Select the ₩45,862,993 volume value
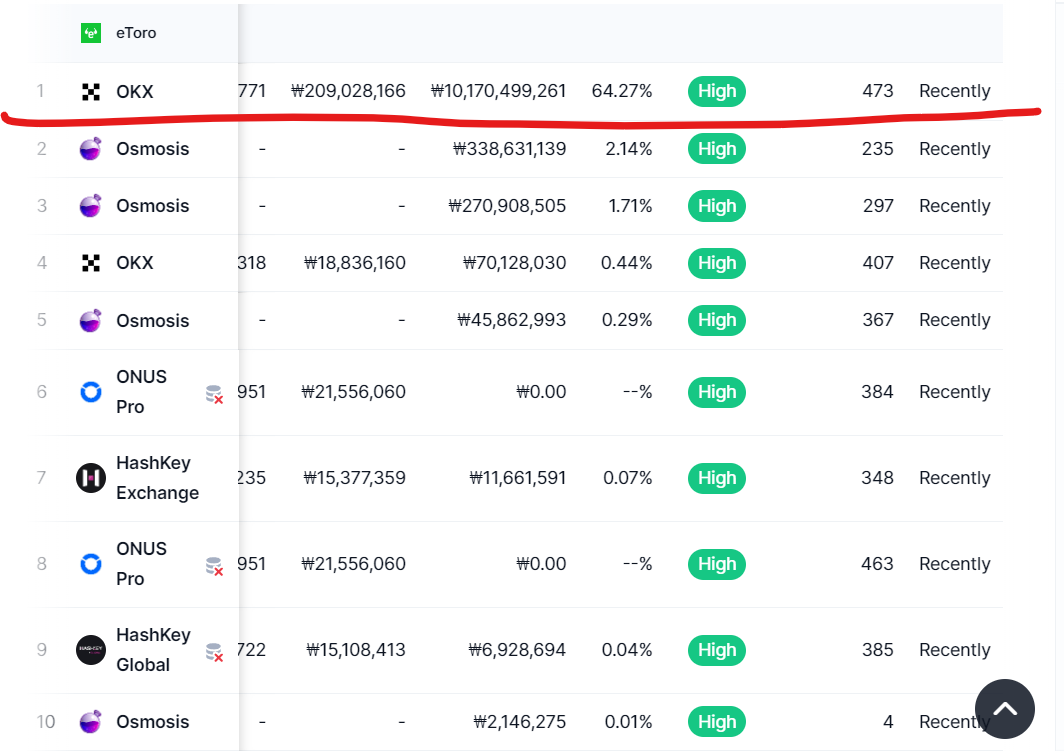1064x751 pixels. (512, 320)
